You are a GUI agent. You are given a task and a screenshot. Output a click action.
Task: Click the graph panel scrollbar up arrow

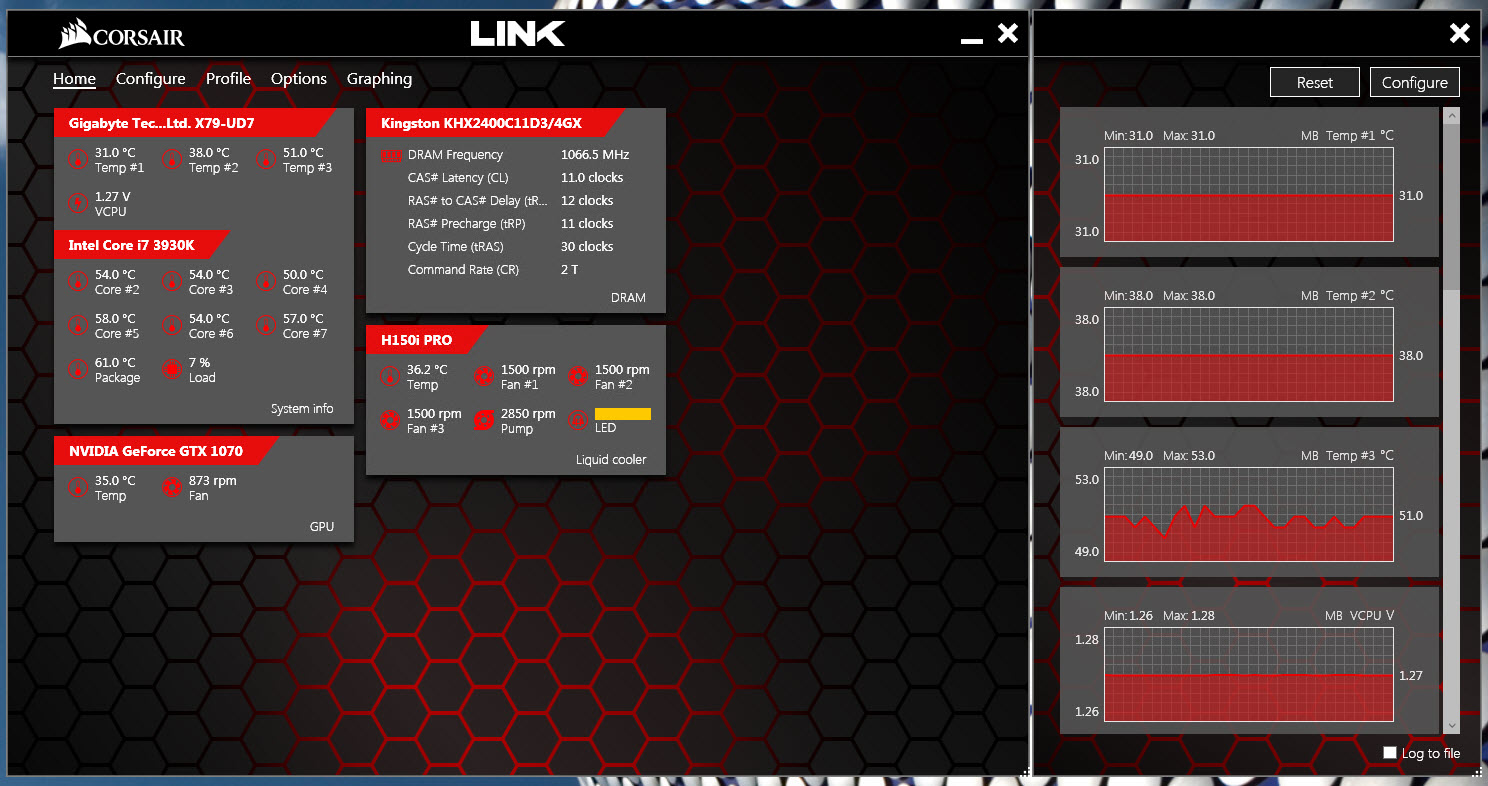(1451, 116)
